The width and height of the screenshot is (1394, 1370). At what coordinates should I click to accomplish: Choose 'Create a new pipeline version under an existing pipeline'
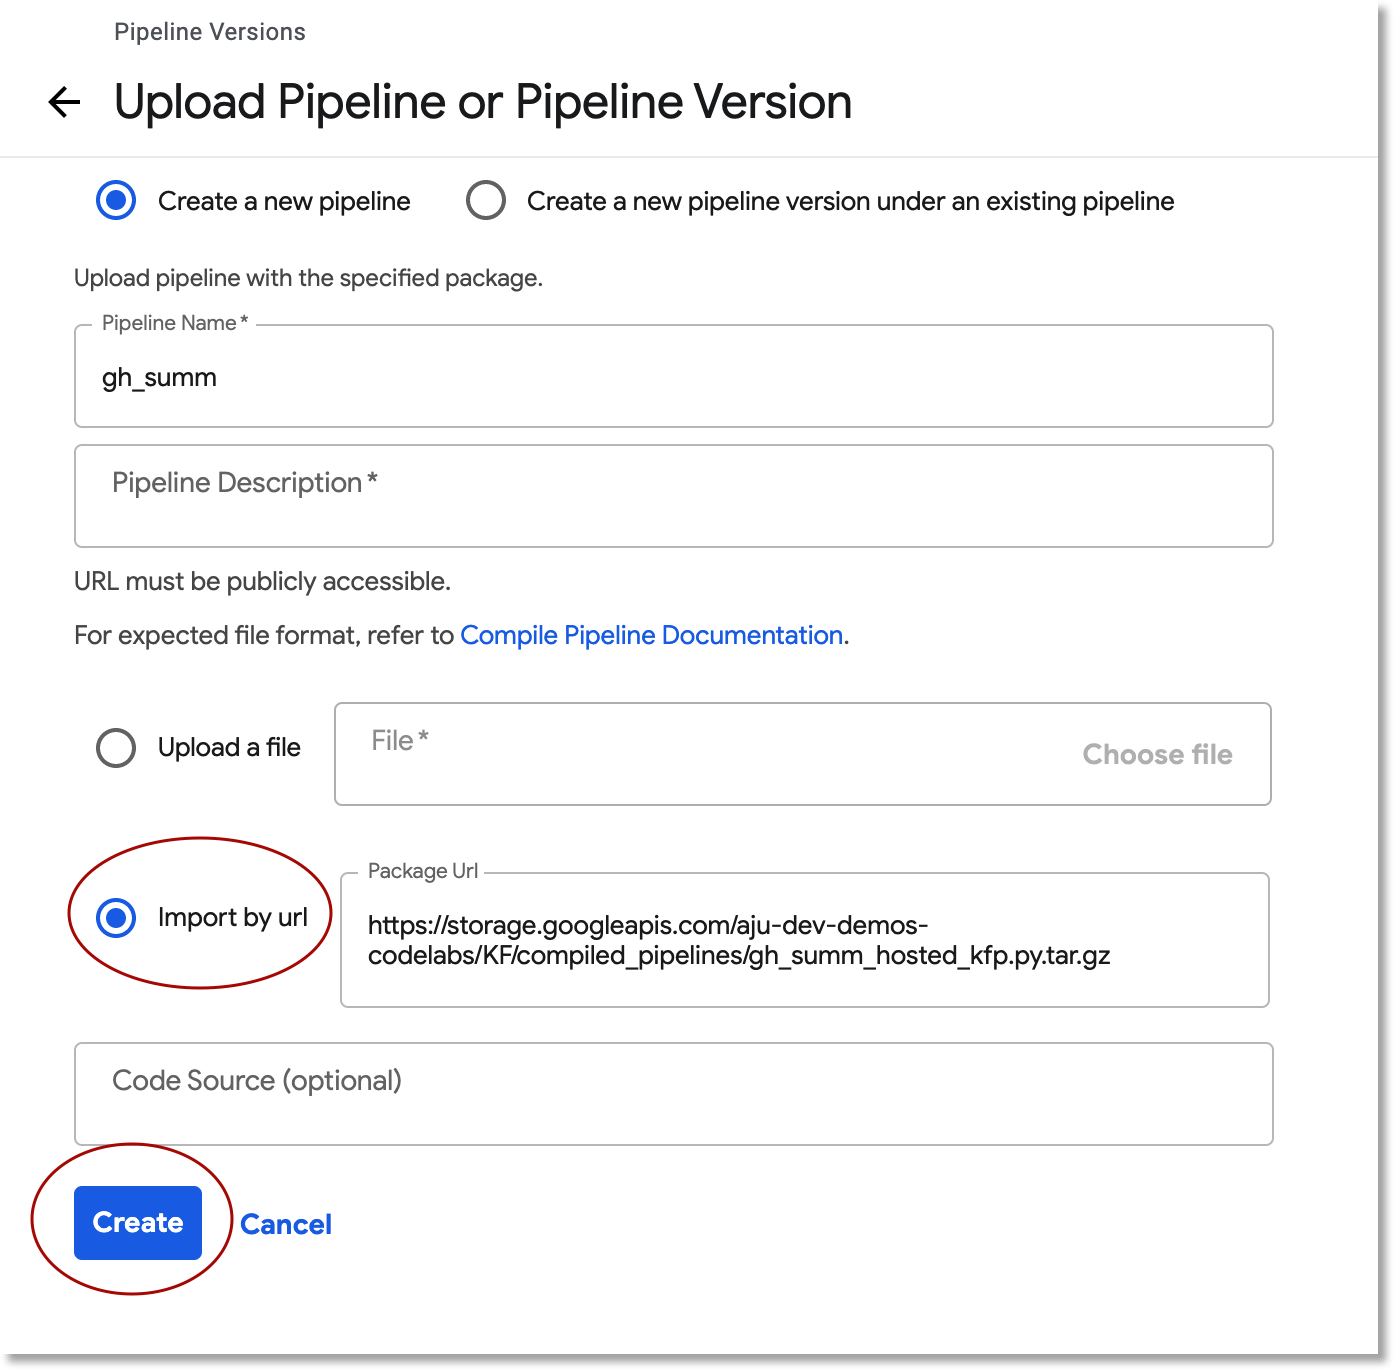[486, 200]
